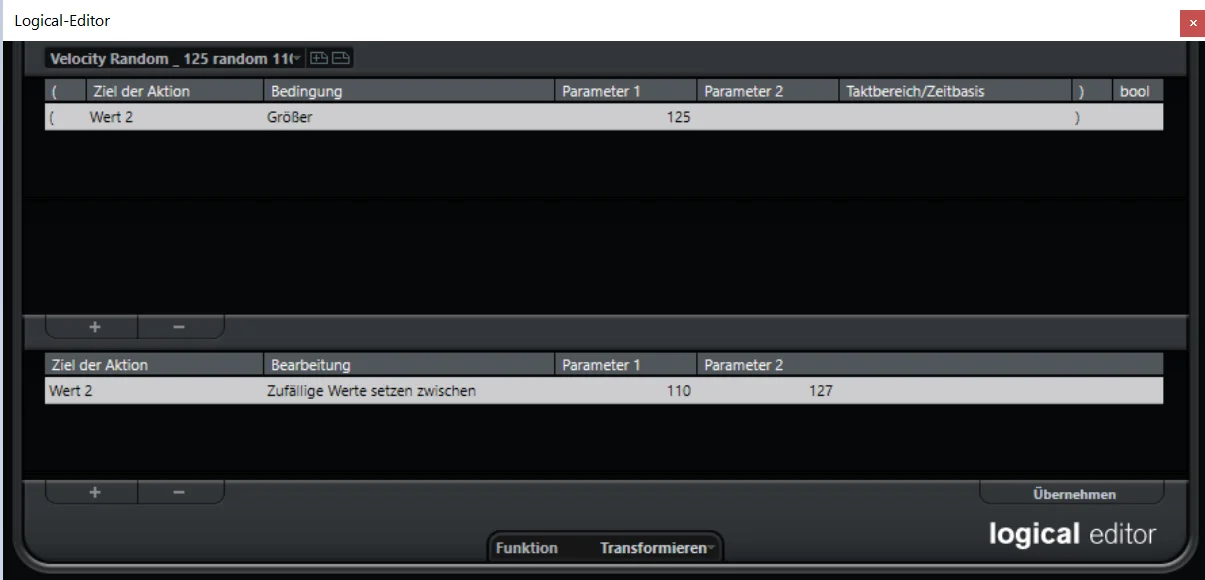The width and height of the screenshot is (1205, 580).
Task: Click the Übernehmen button
Action: point(1074,494)
